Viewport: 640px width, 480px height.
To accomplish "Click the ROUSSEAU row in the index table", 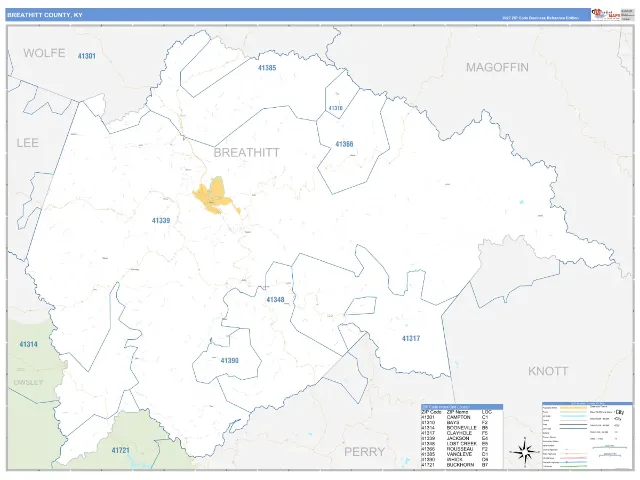I will 455,449.
